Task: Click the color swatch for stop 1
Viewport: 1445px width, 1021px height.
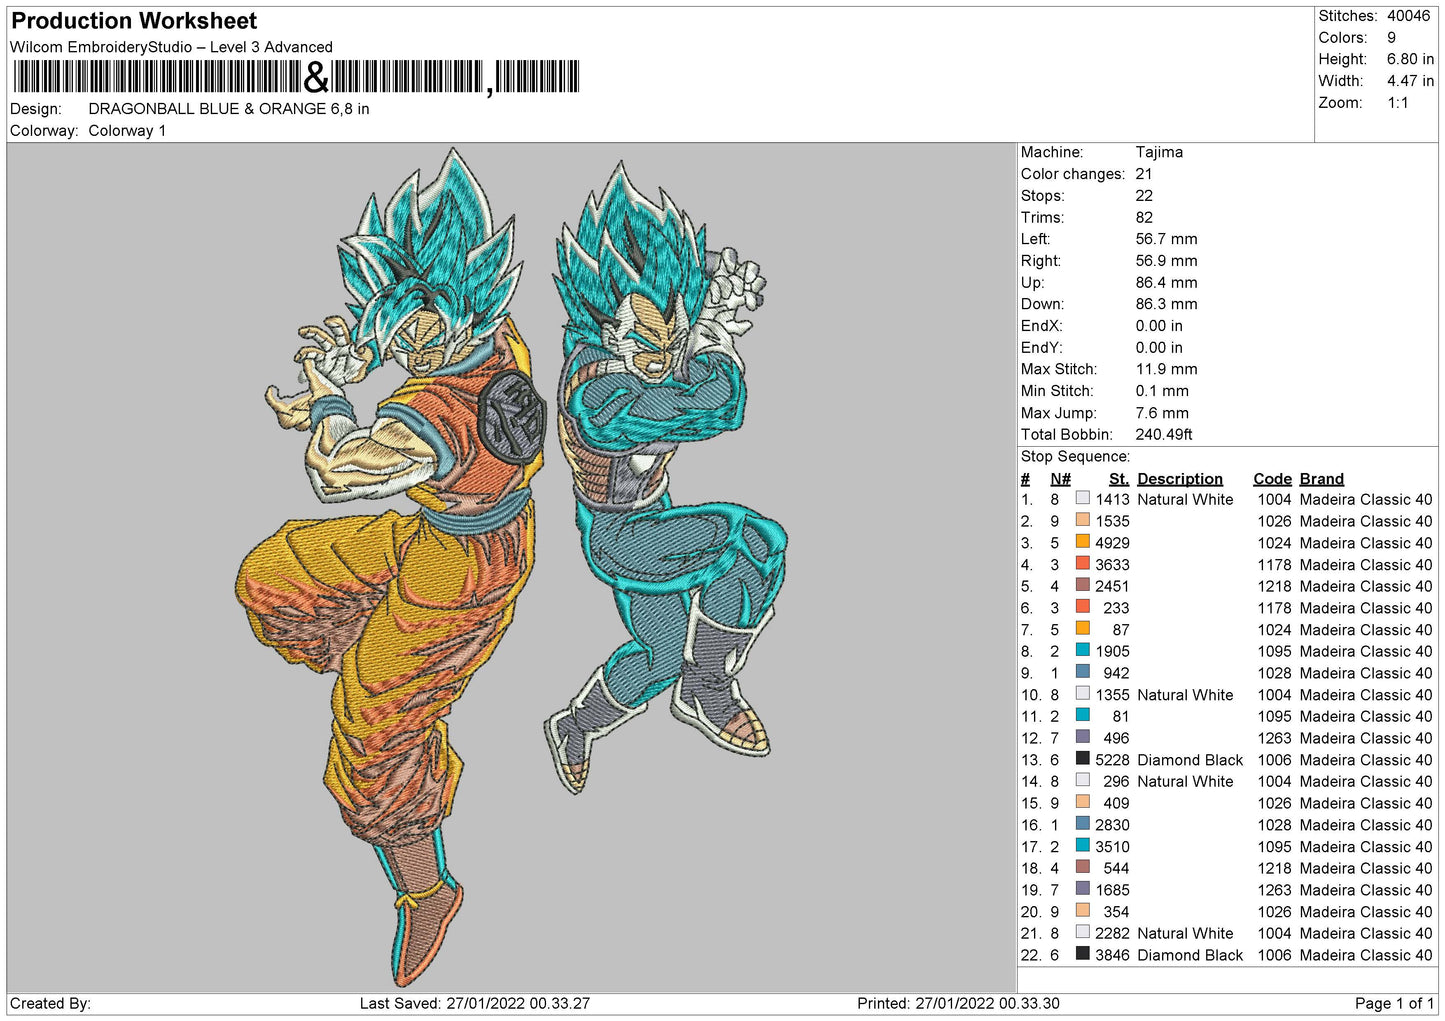Action: point(1082,498)
